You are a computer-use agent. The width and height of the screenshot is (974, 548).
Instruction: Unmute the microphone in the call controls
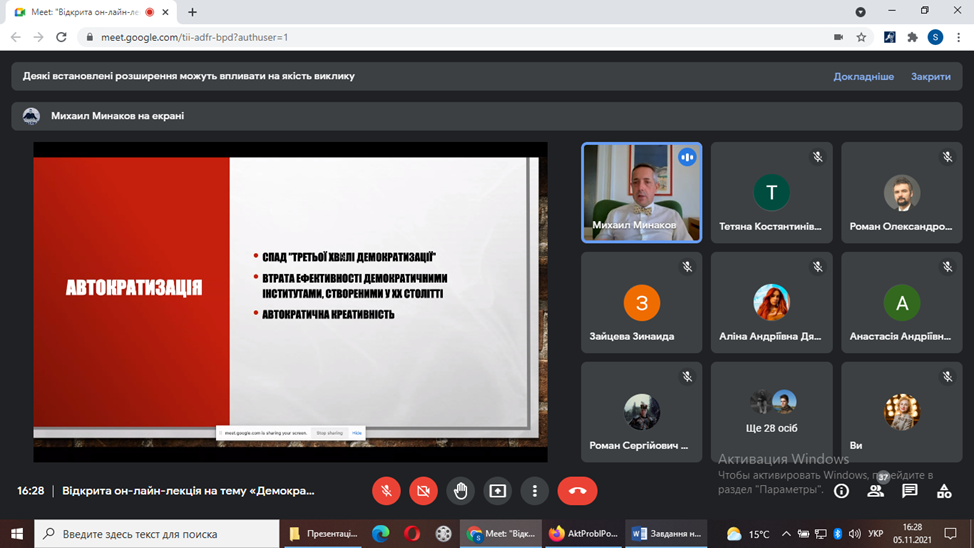386,491
